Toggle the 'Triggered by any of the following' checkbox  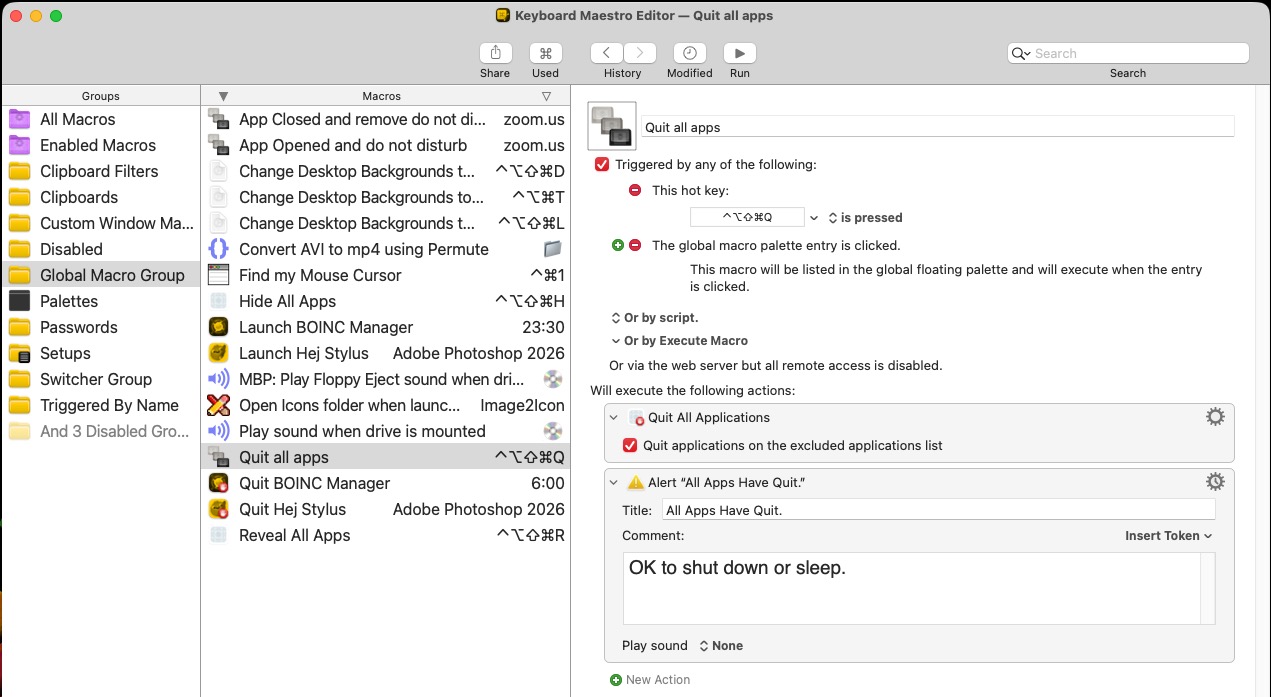[602, 164]
